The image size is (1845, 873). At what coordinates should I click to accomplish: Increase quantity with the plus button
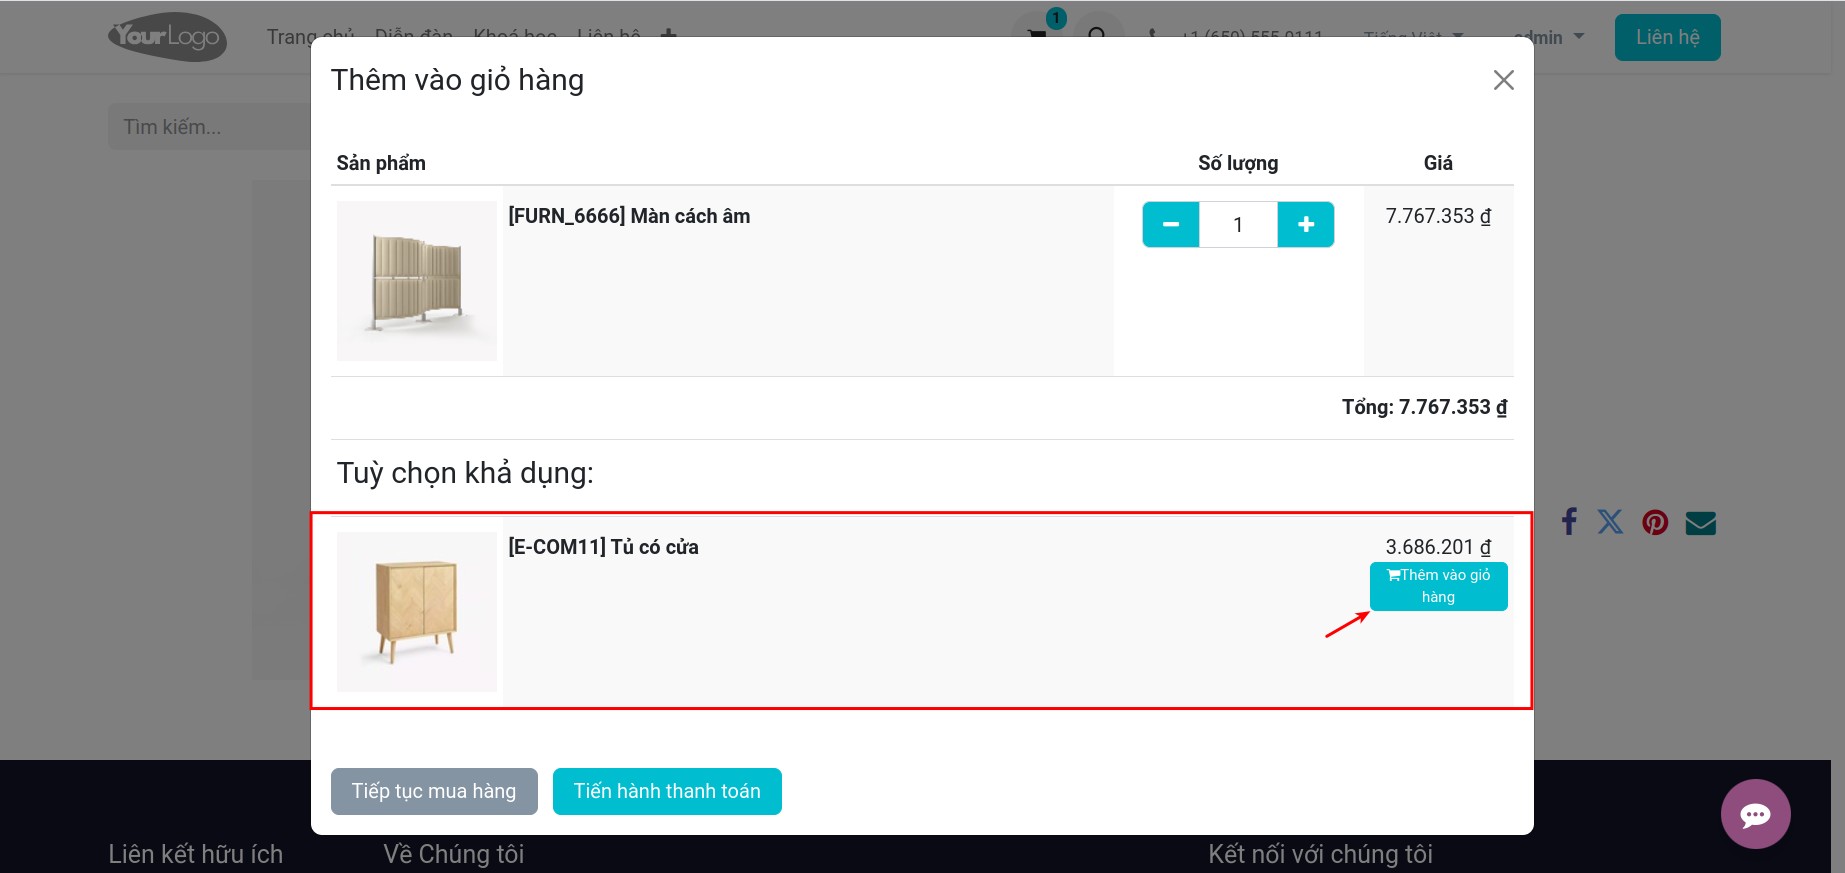[1305, 225]
